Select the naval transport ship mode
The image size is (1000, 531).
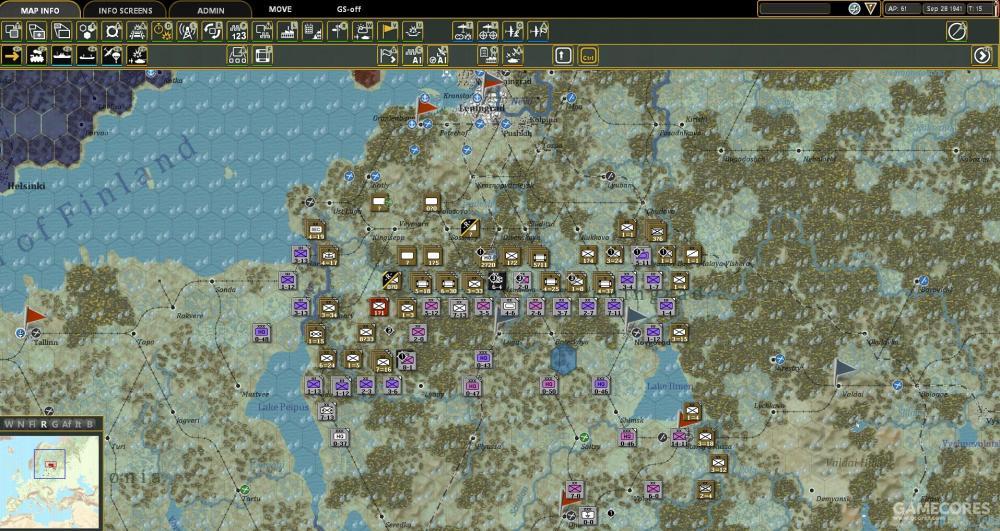[62, 55]
